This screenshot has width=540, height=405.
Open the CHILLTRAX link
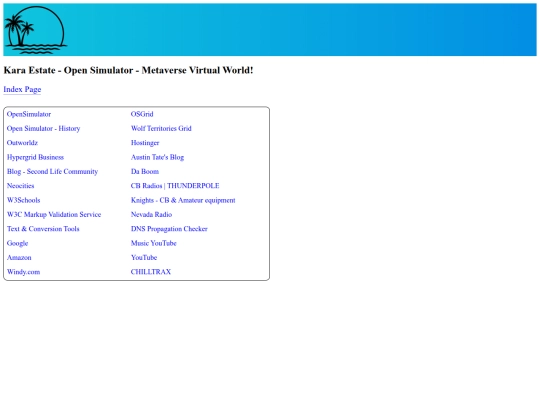click(x=151, y=272)
